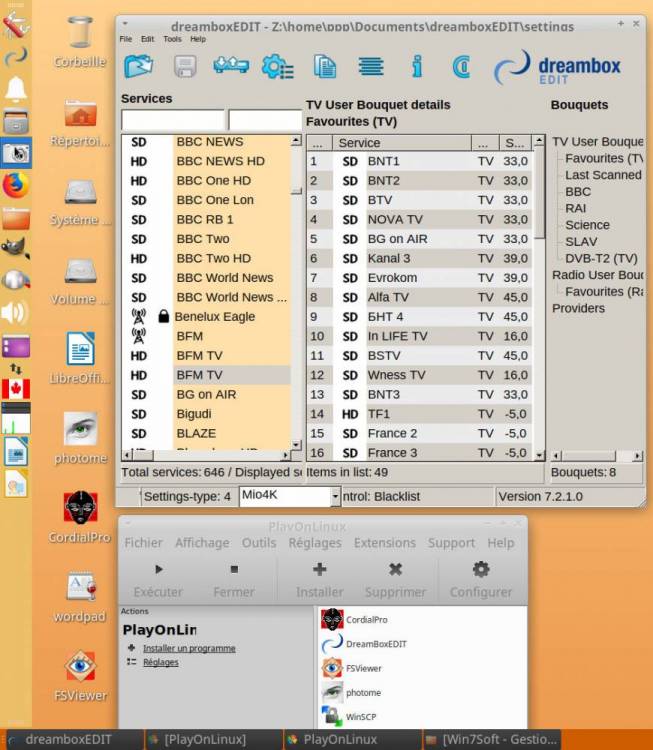
Task: Switch to [PlayOnLinux] taskbar entry
Action: pyautogui.click(x=213, y=739)
